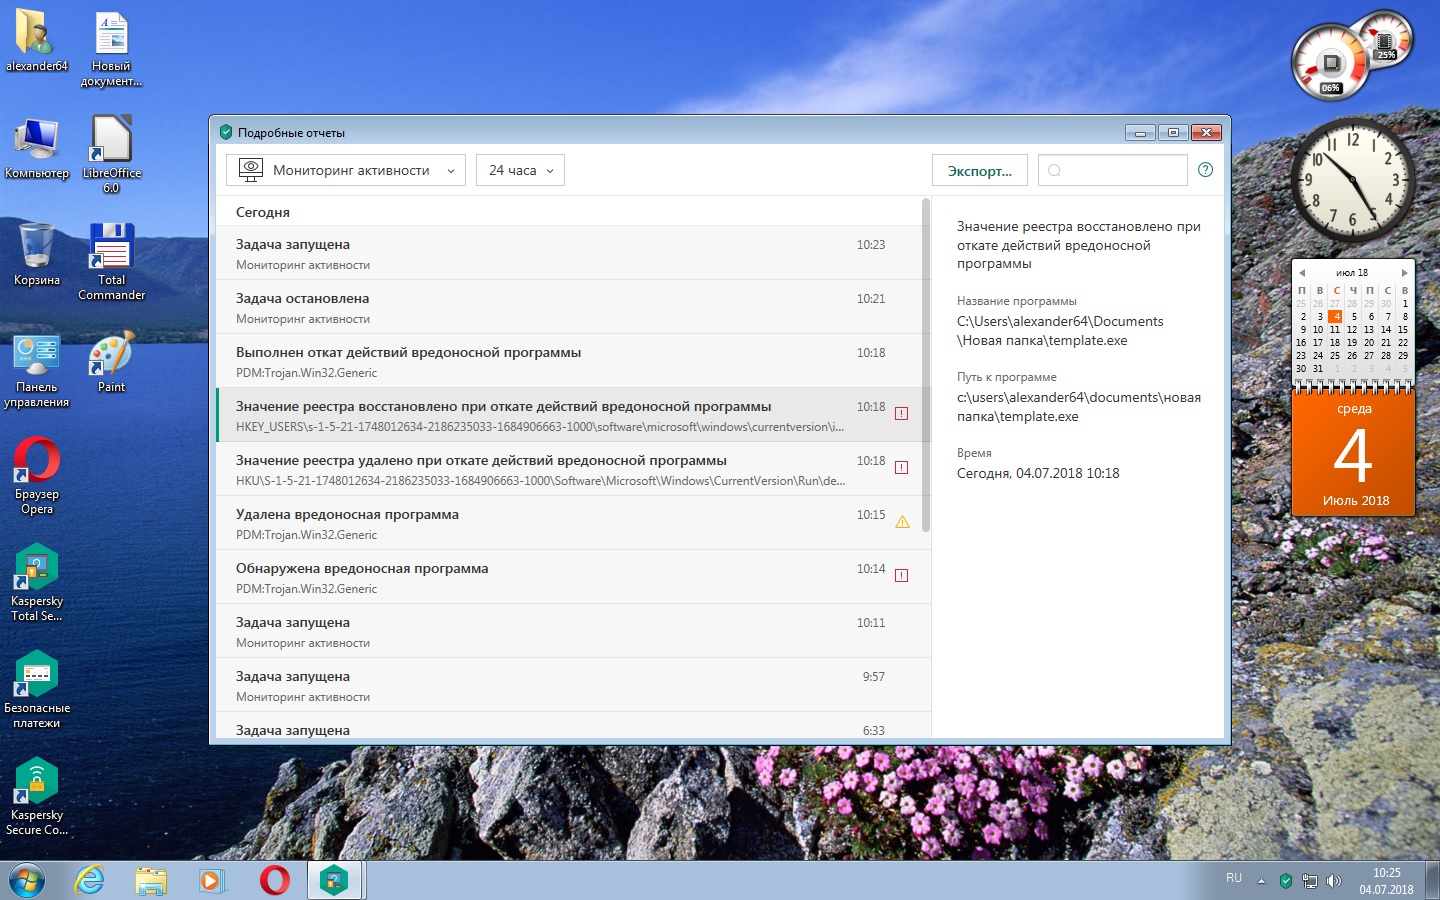Screen dimensions: 1440x900
Task: Click the Экспорт... button
Action: [x=979, y=171]
